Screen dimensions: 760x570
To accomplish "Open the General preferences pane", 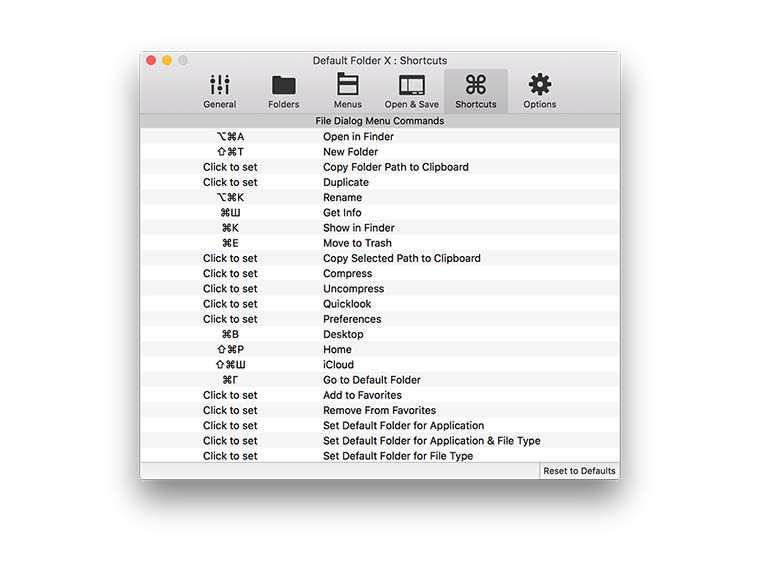I will point(220,91).
